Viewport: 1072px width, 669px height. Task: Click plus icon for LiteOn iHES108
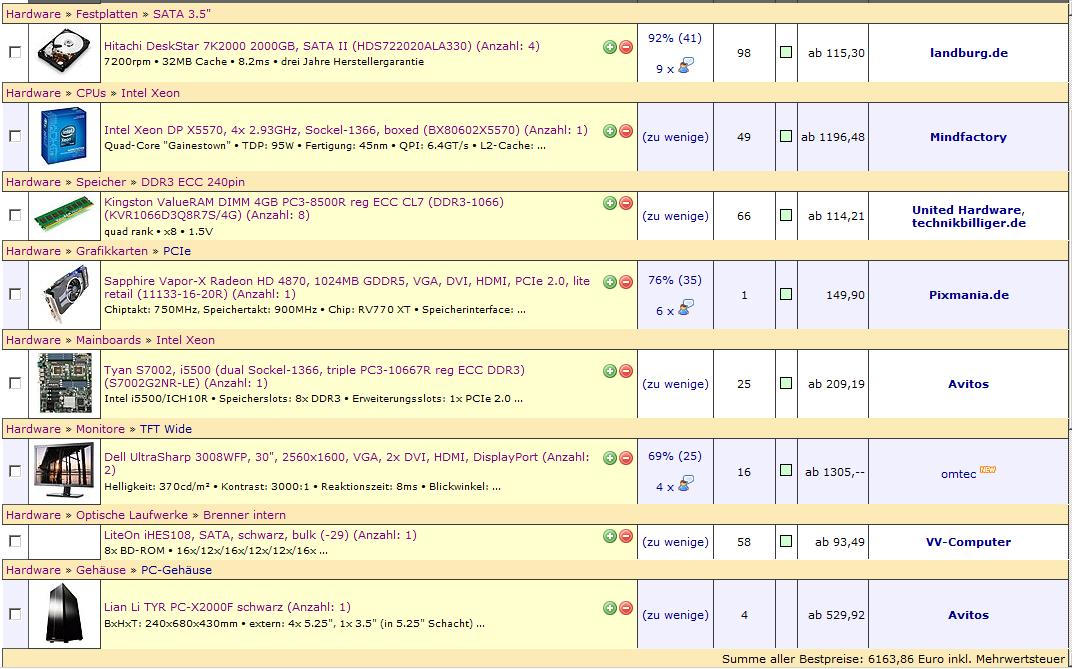(x=610, y=536)
